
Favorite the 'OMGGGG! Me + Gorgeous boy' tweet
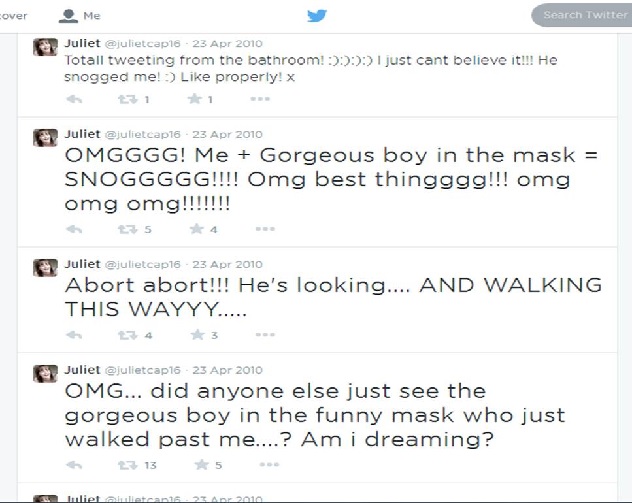point(197,229)
